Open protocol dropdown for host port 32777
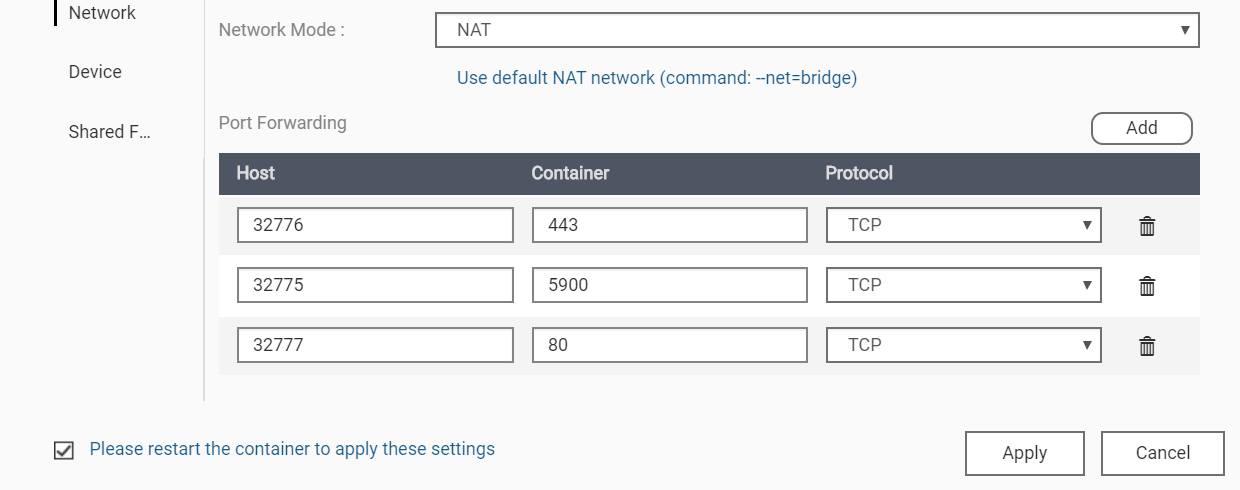The width and height of the screenshot is (1240, 490). coord(963,345)
